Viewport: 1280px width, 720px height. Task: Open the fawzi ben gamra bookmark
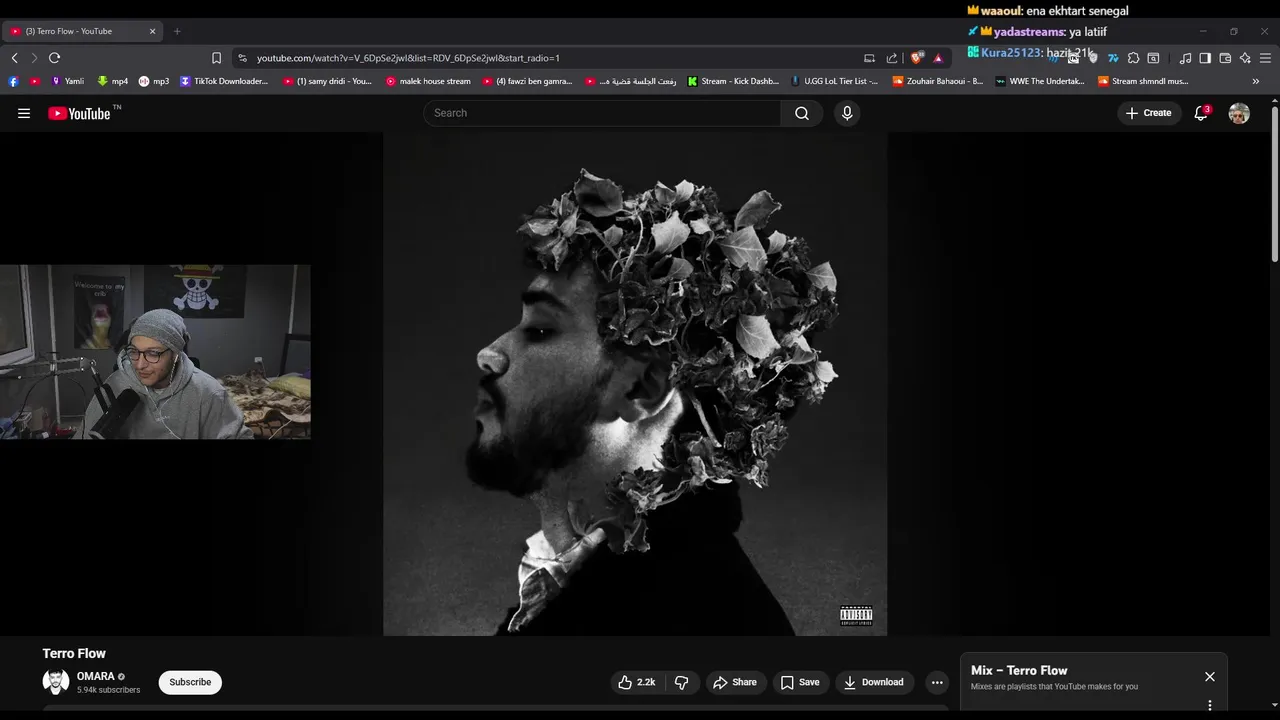(527, 81)
